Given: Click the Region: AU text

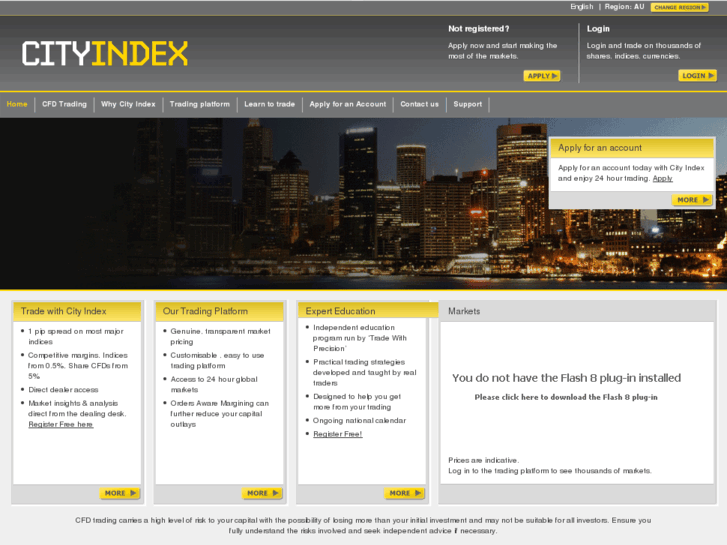Looking at the screenshot, I should point(624,6).
